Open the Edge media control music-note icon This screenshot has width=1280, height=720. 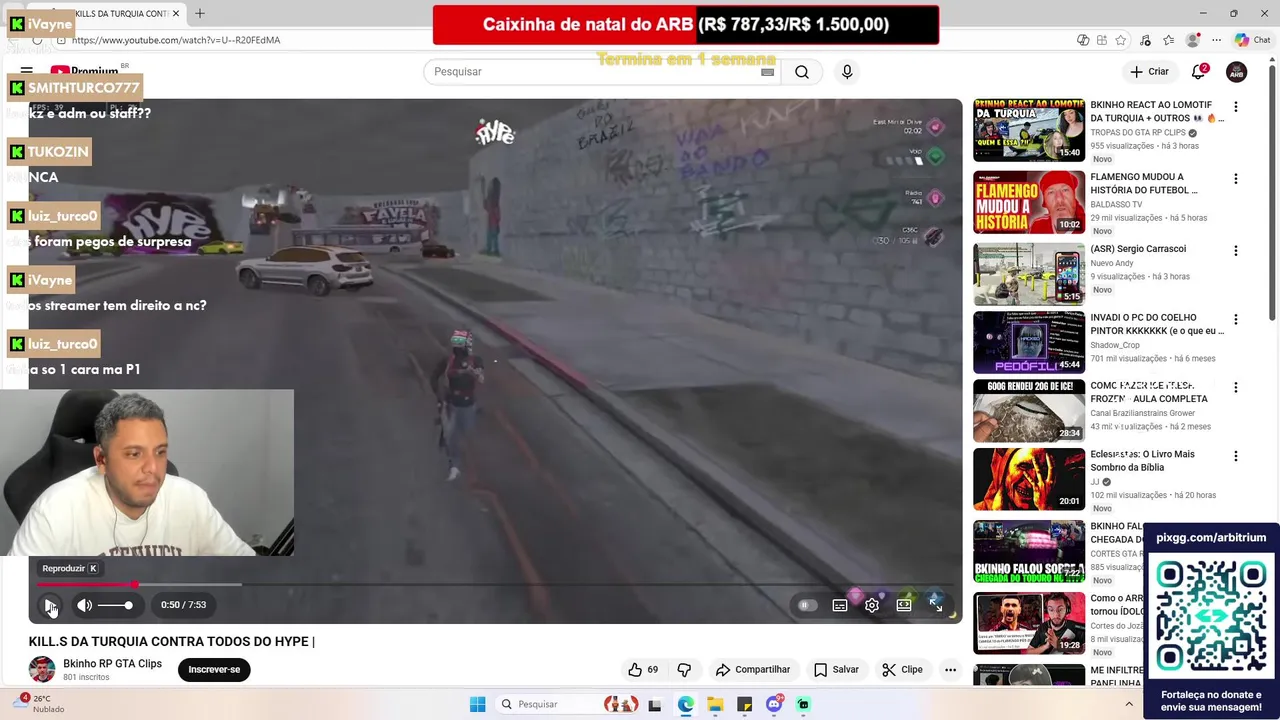pos(1144,40)
